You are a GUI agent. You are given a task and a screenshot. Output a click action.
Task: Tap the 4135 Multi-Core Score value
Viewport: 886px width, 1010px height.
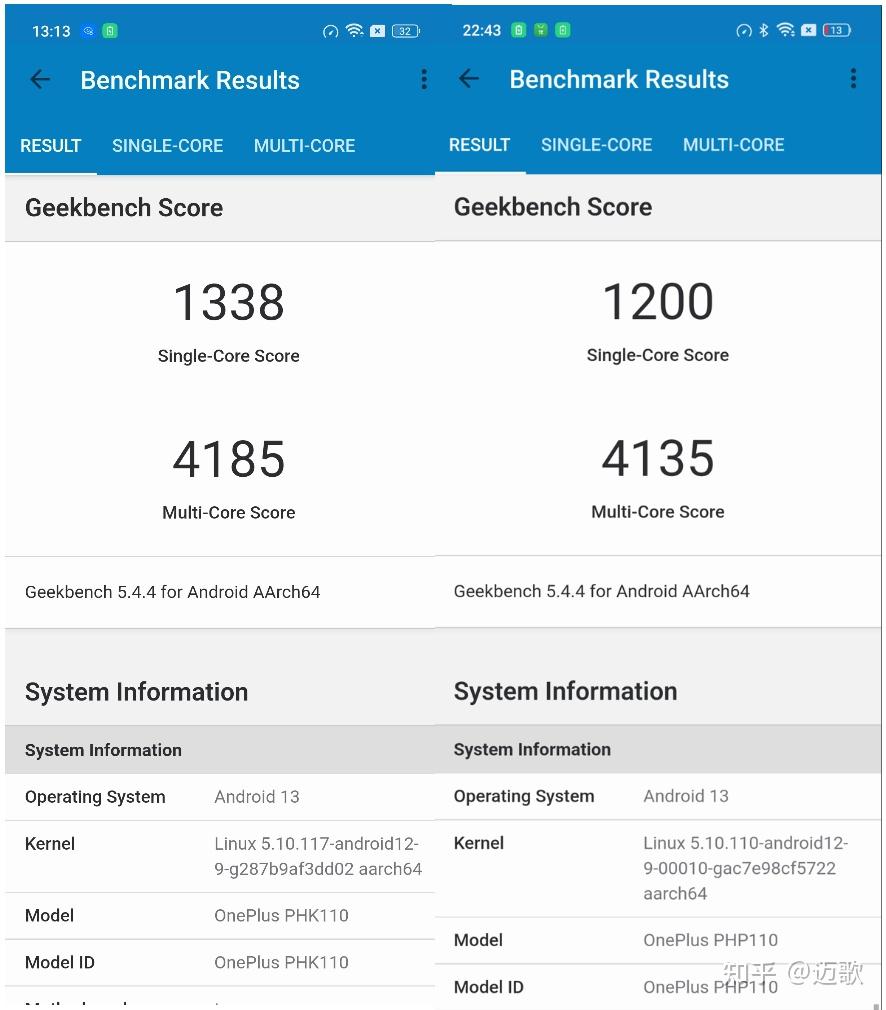click(658, 458)
